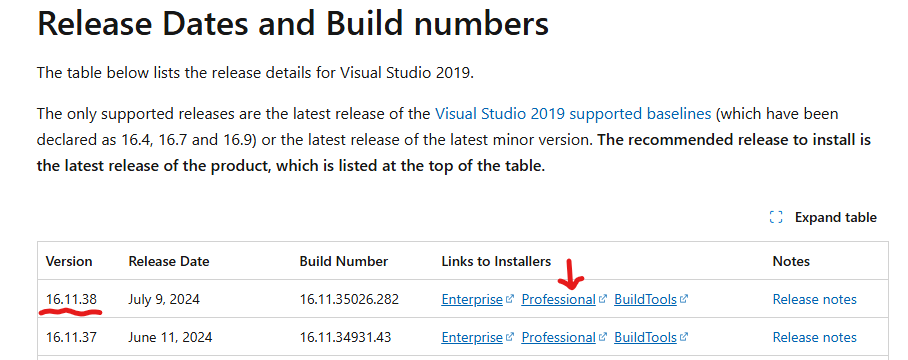
Task: Click the Expand table brackets icon
Action: point(776,218)
